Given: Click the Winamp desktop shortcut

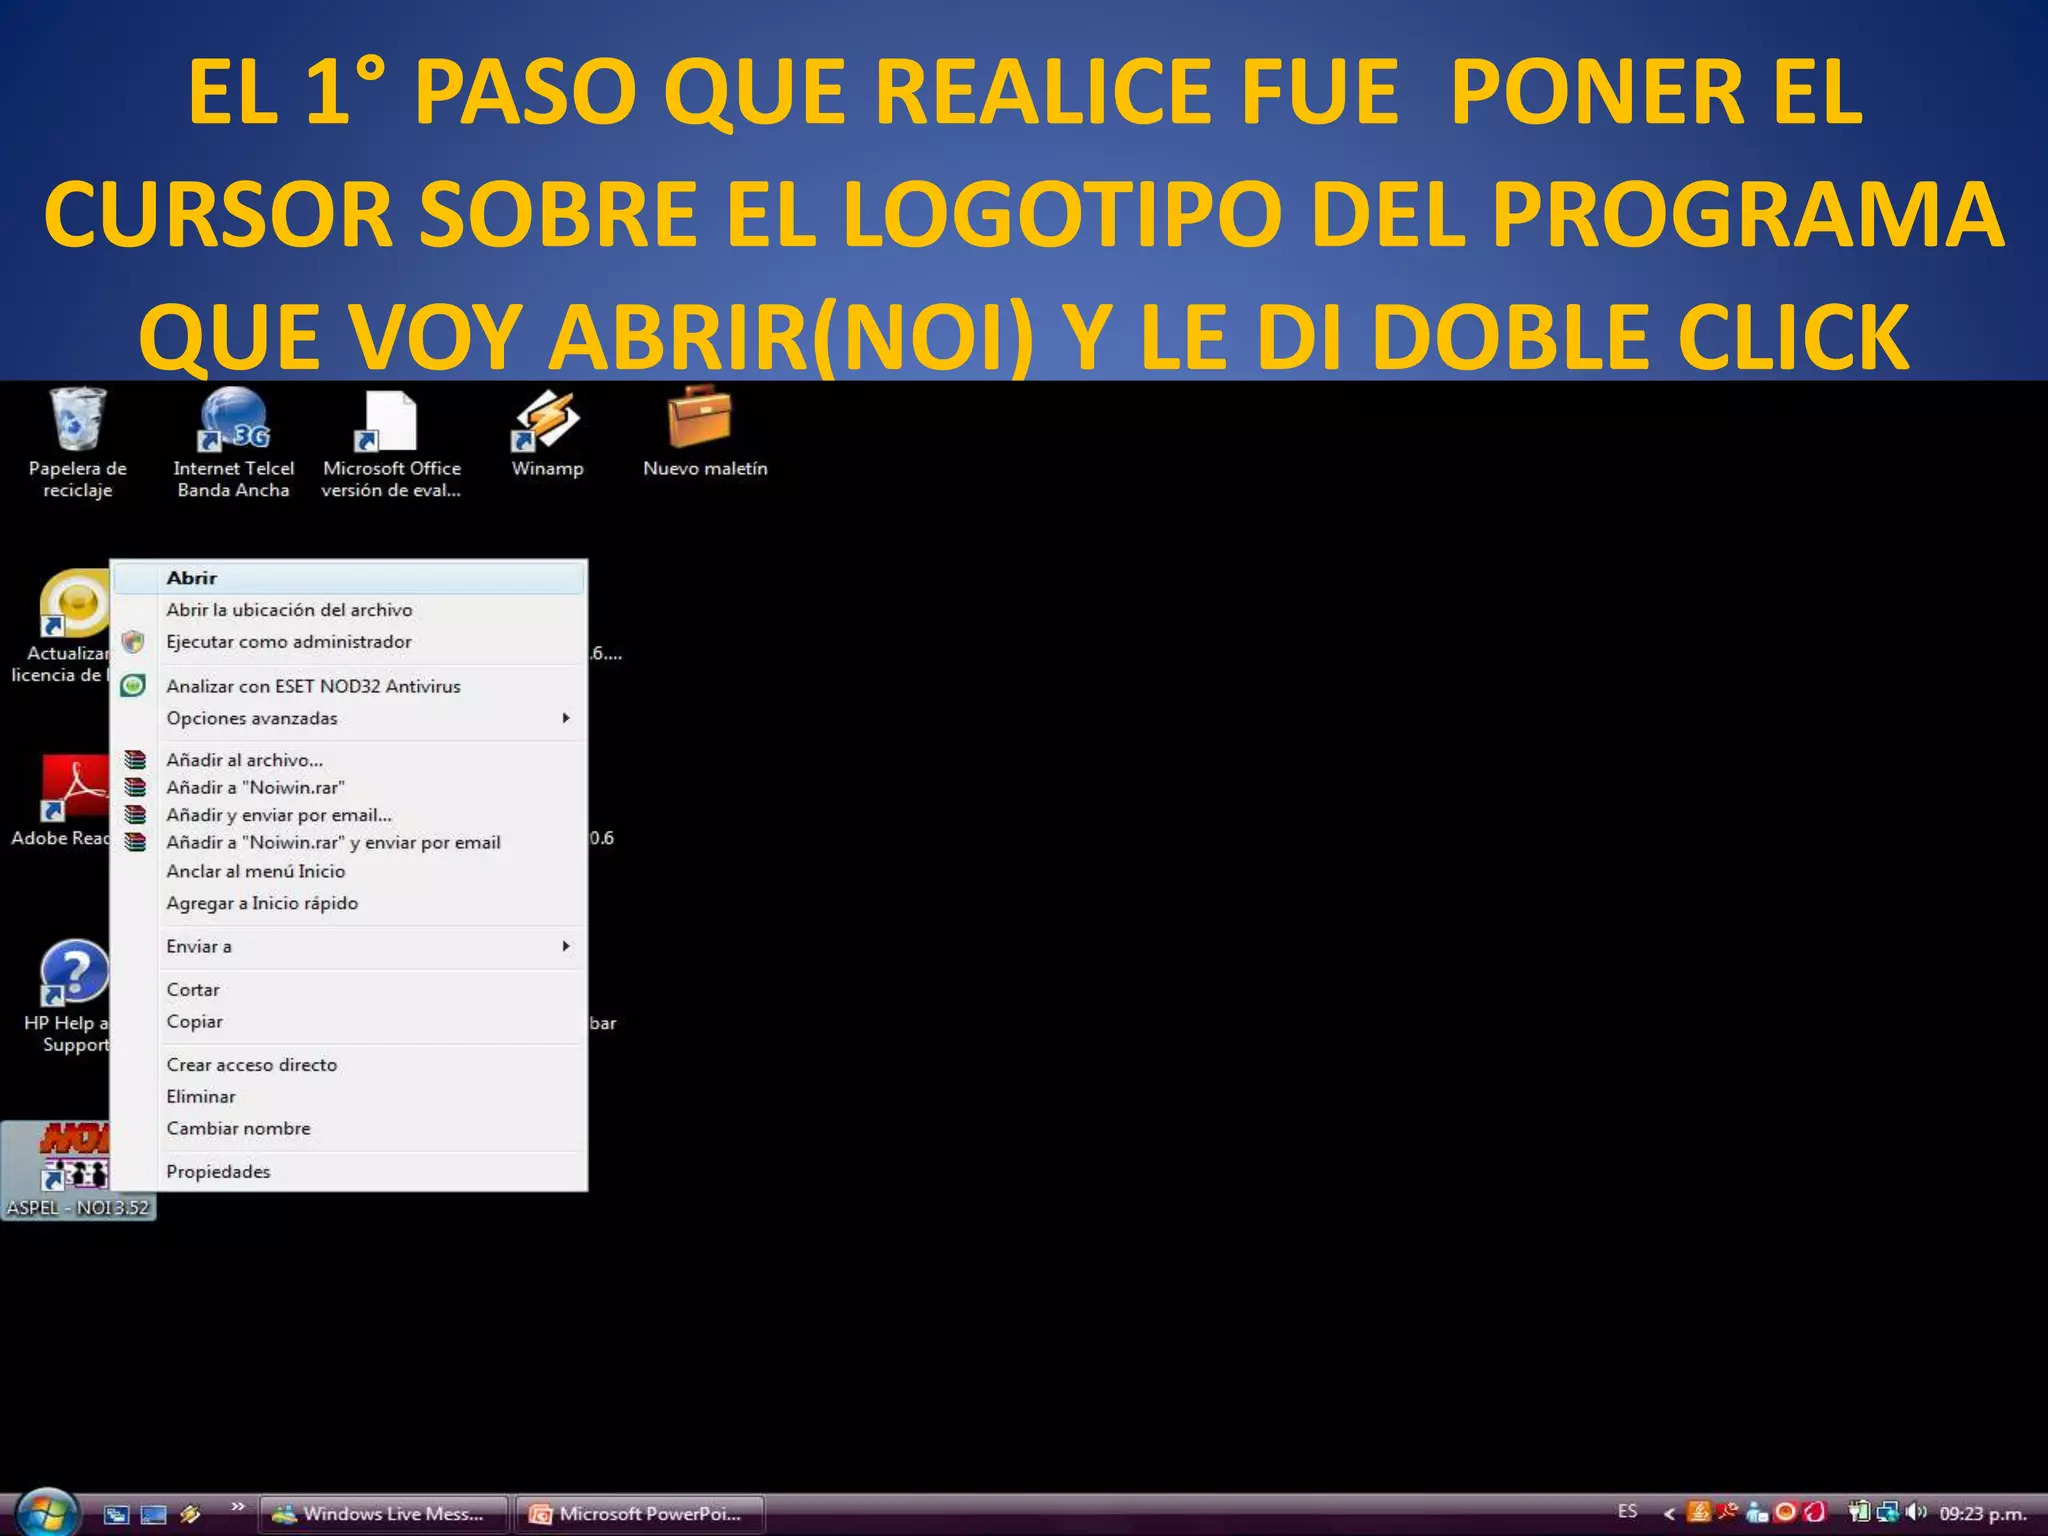Looking at the screenshot, I should [546, 422].
